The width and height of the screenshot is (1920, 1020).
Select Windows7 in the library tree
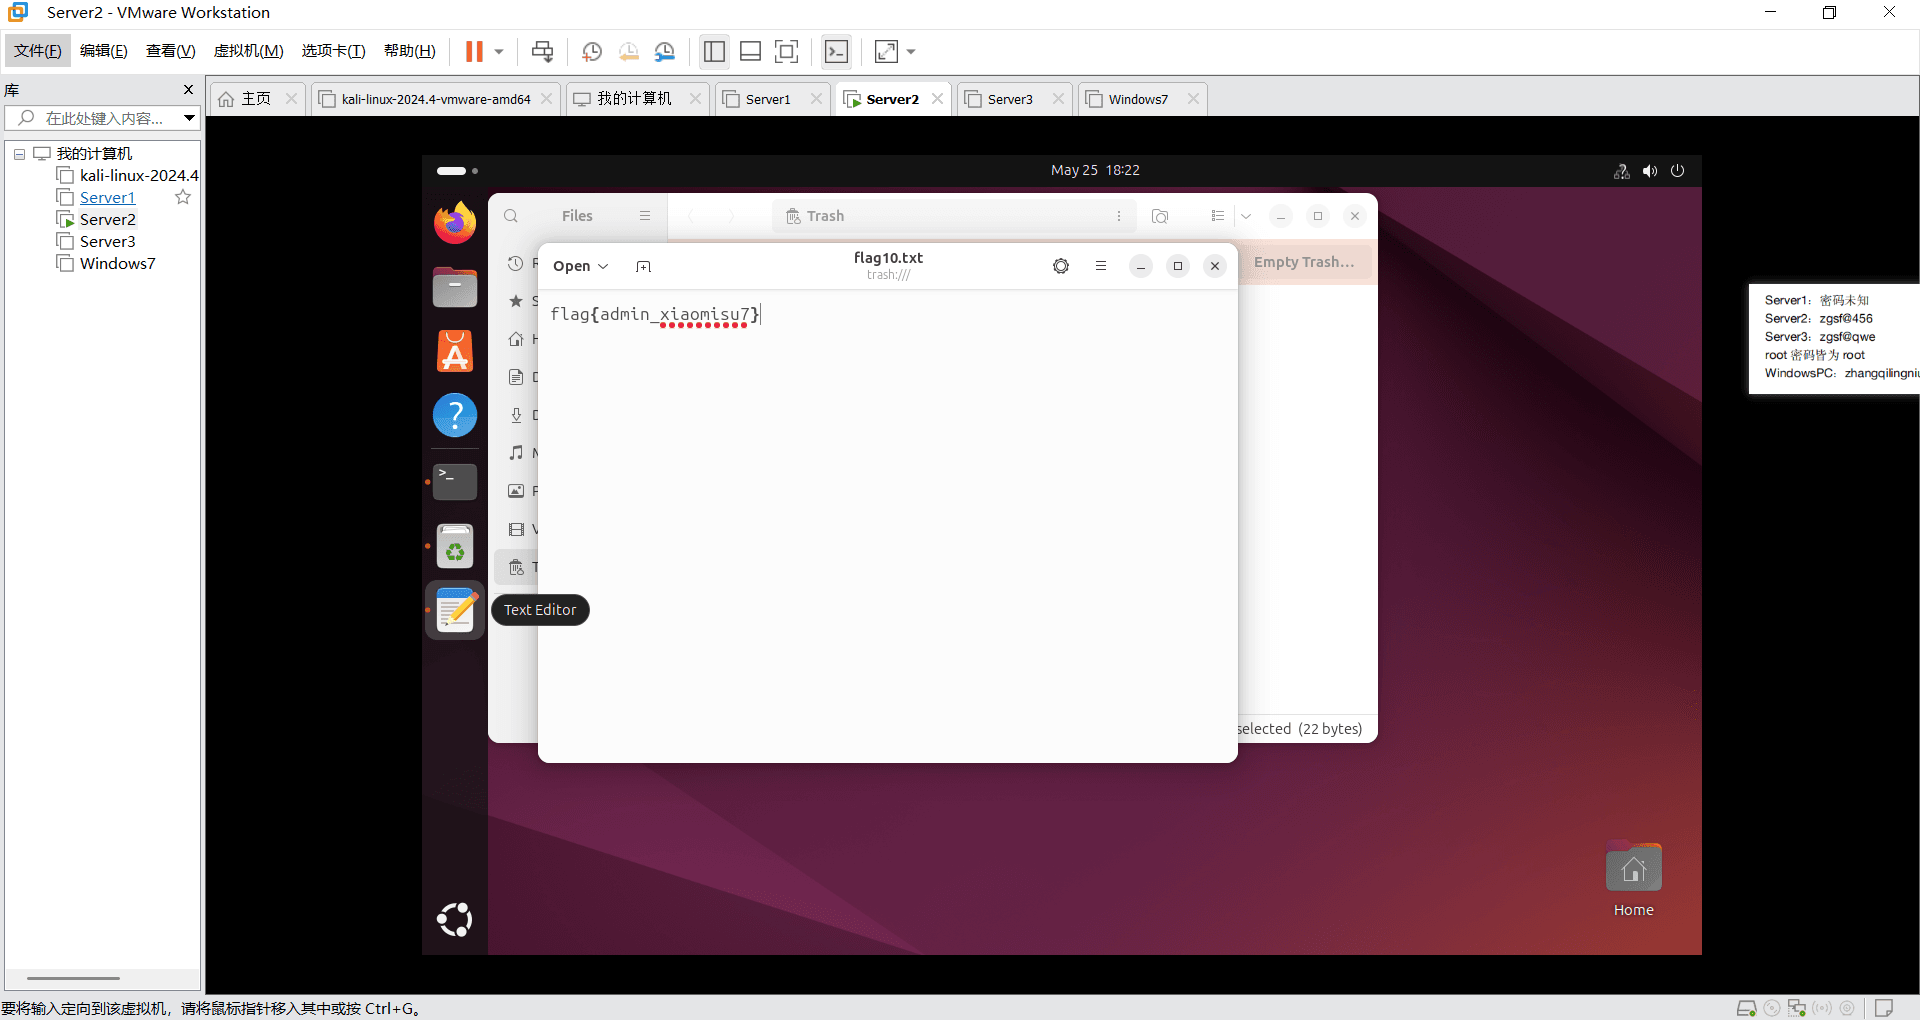tap(117, 264)
